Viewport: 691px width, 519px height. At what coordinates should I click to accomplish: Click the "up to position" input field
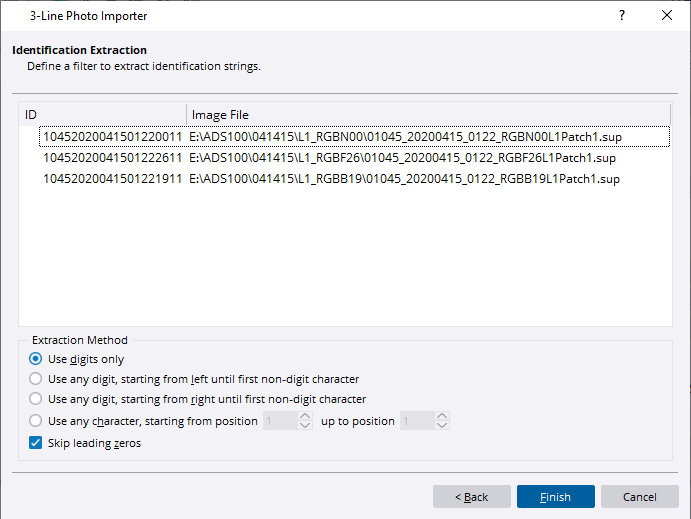(x=416, y=421)
